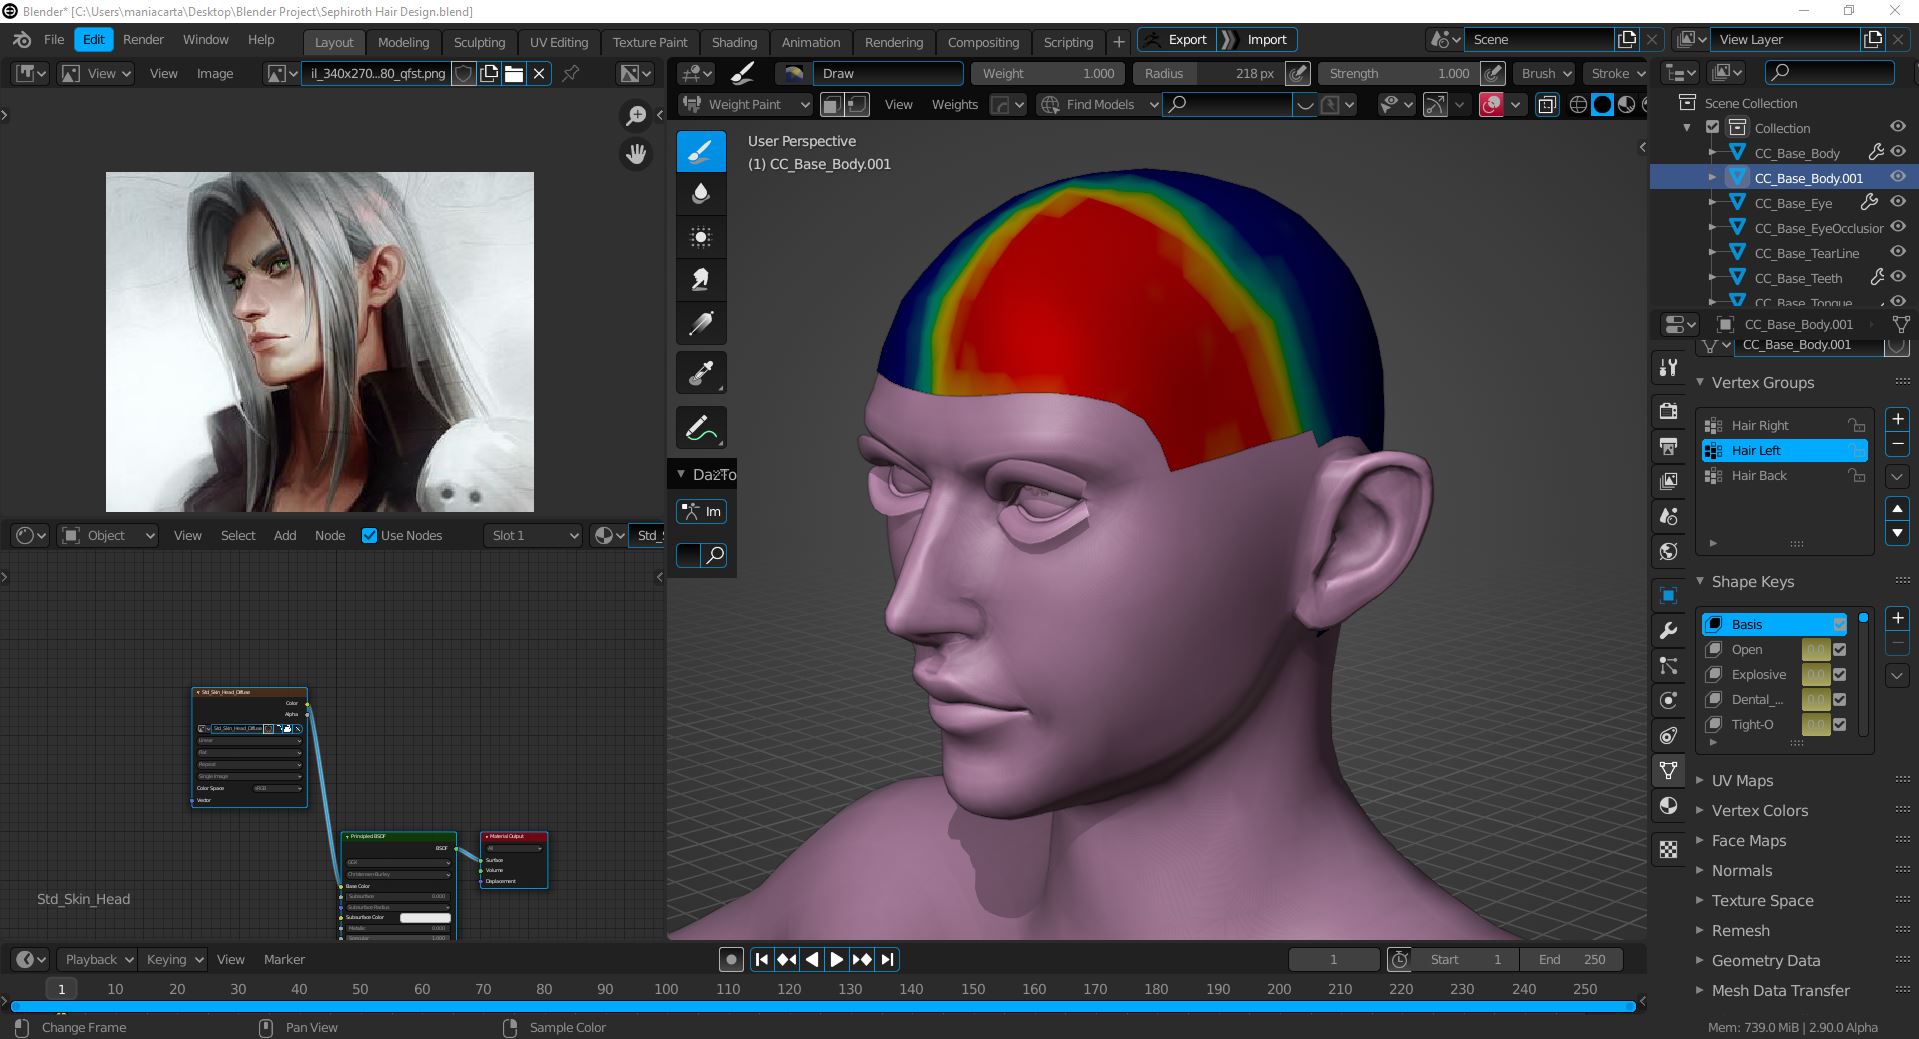Open the Physics properties tab

1668,701
